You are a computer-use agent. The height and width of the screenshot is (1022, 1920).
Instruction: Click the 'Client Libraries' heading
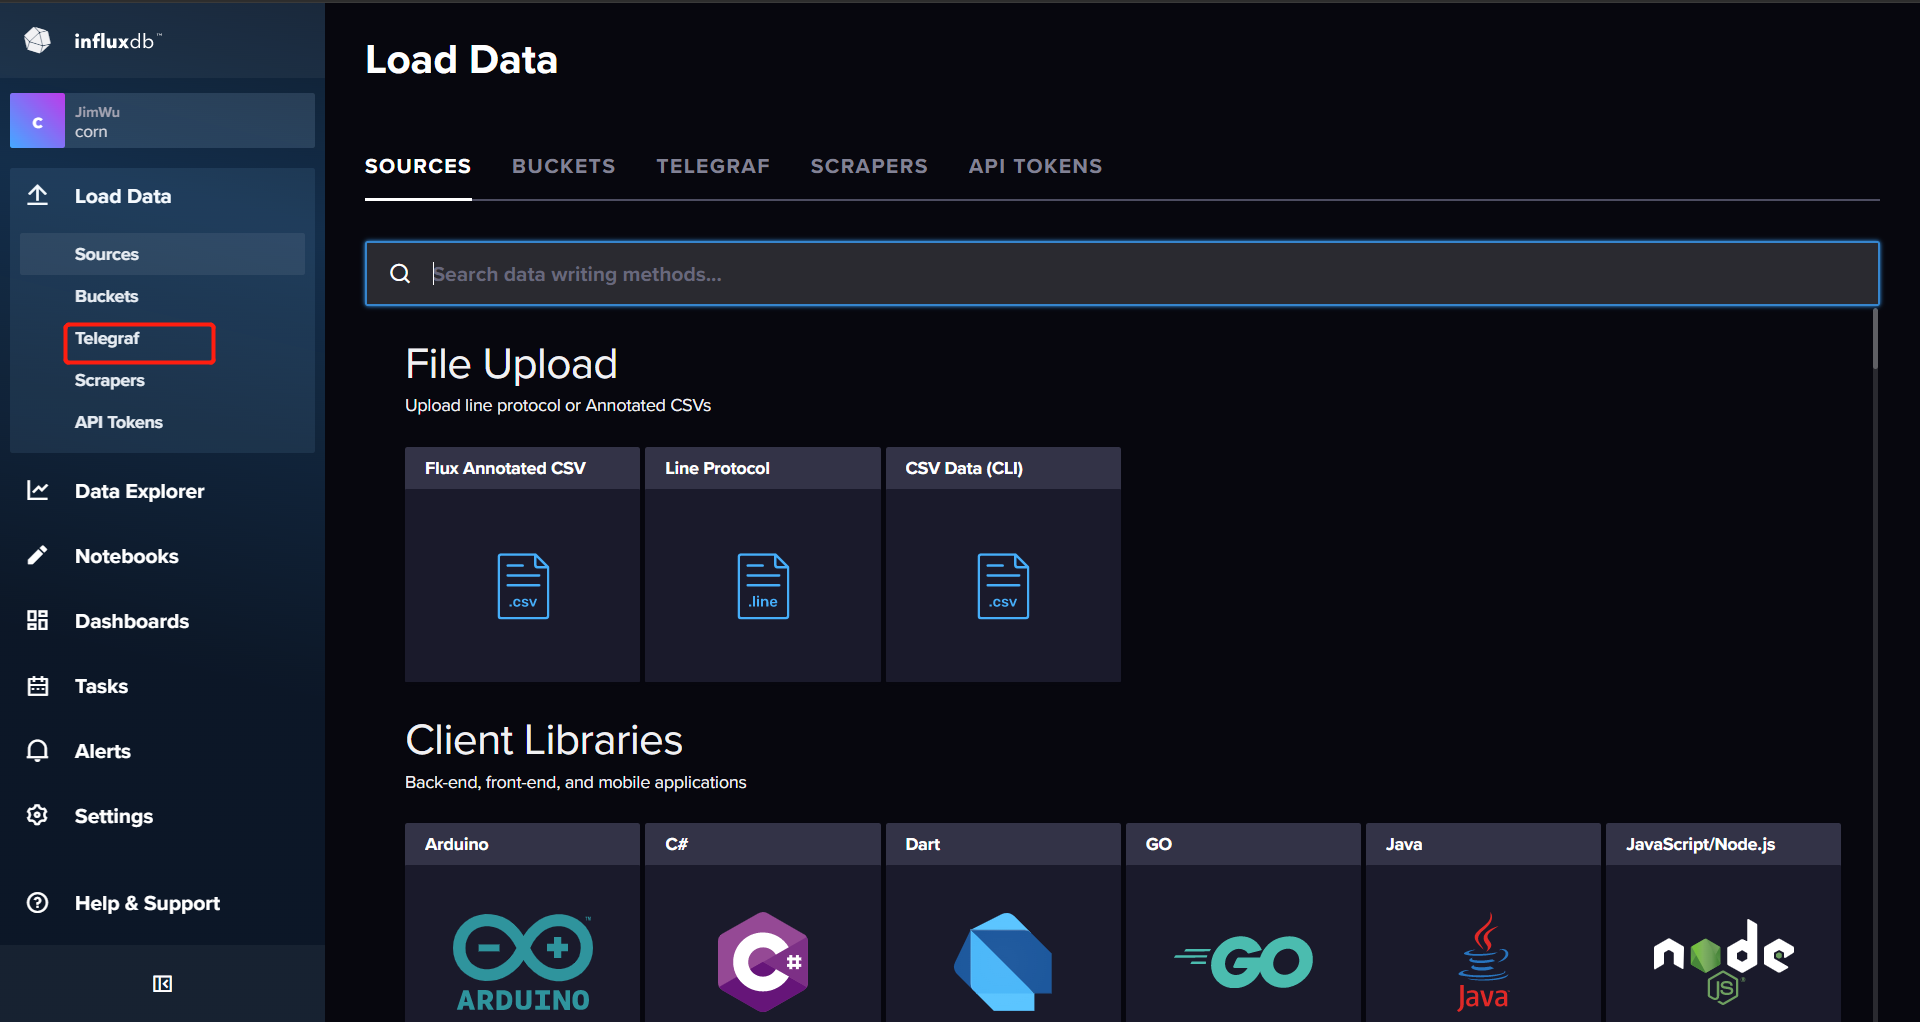tap(544, 740)
